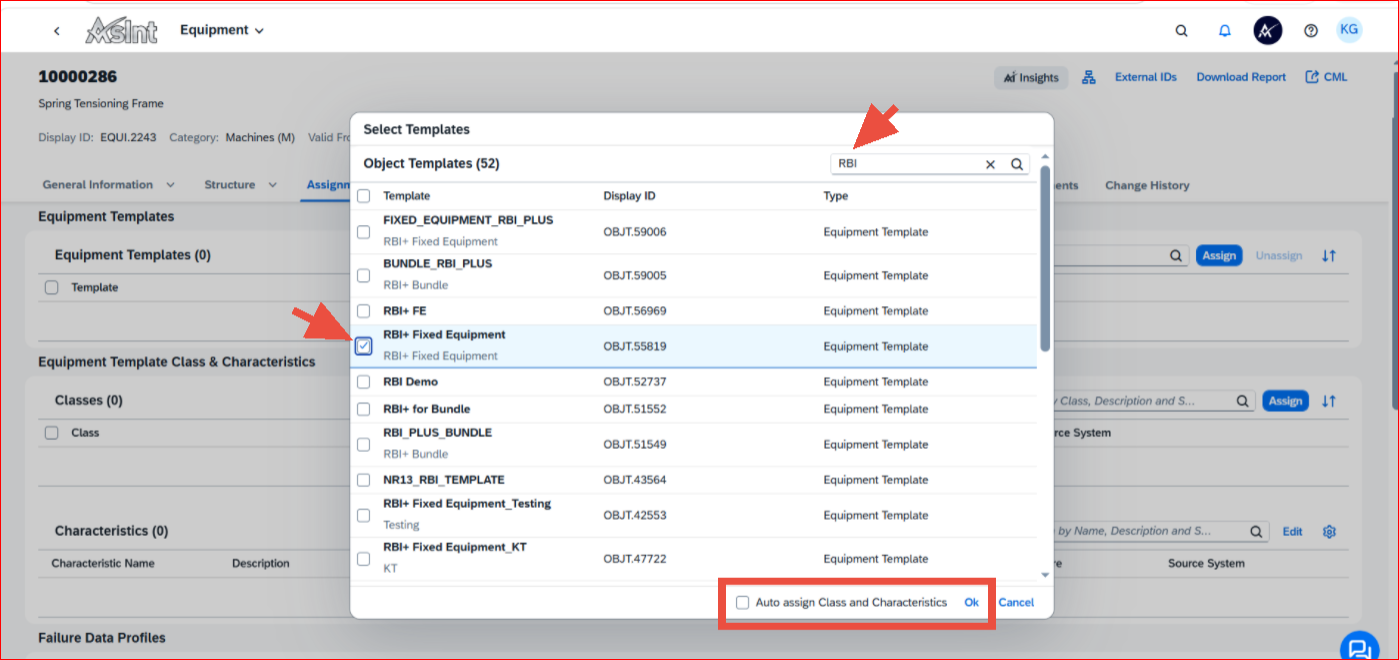Check RBI Demo template checkbox
The height and width of the screenshot is (660, 1399).
[364, 382]
